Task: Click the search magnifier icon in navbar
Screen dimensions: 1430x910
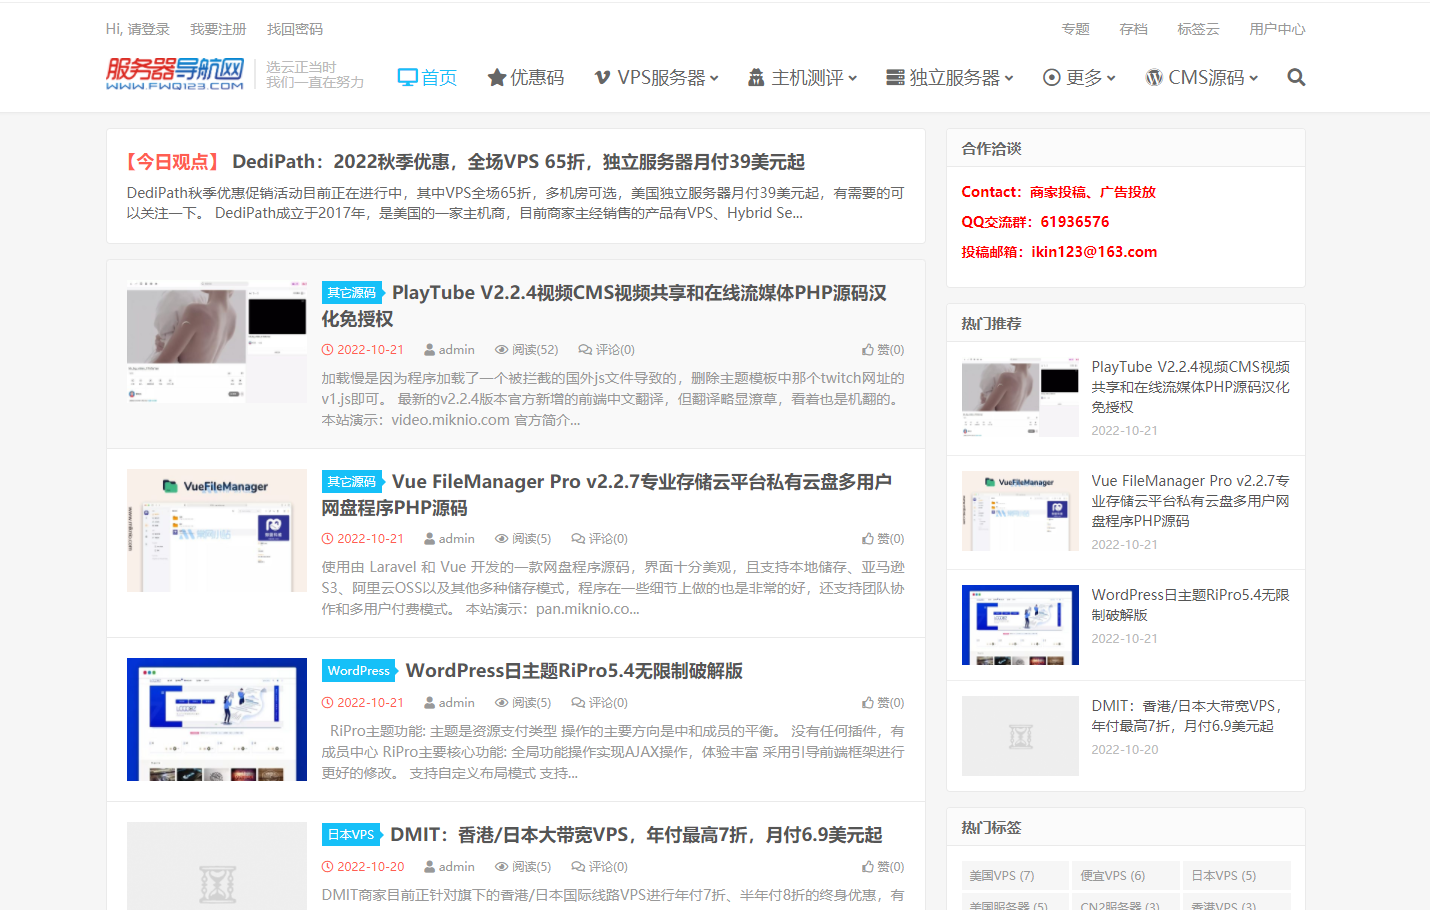Action: [1296, 77]
